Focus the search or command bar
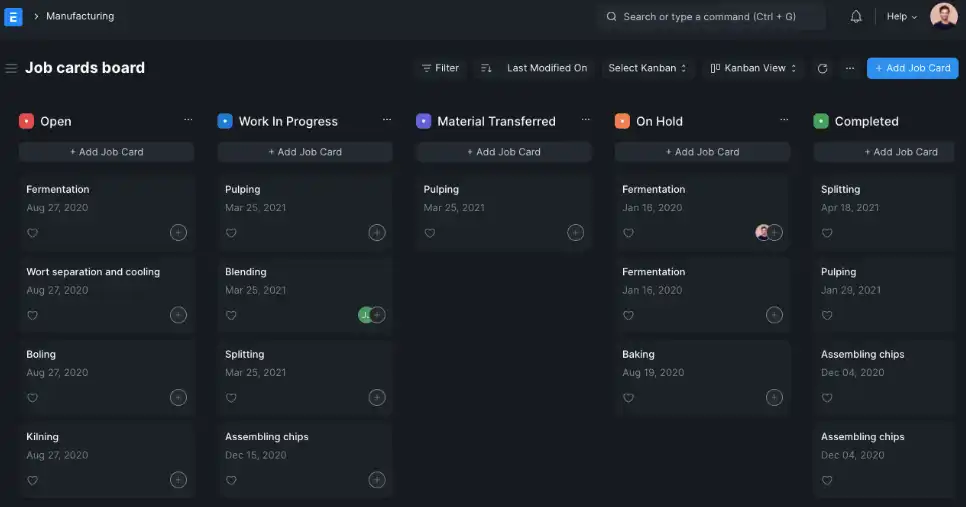This screenshot has width=966, height=507. (711, 17)
